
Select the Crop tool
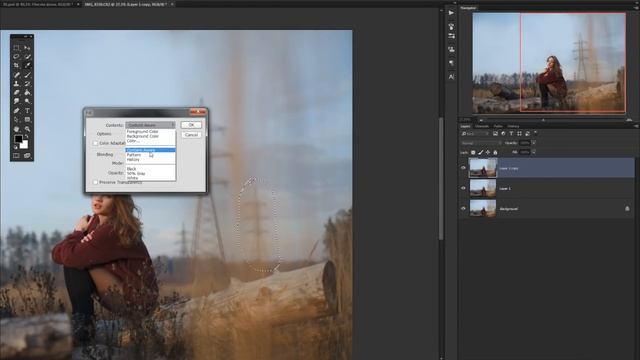point(16,65)
